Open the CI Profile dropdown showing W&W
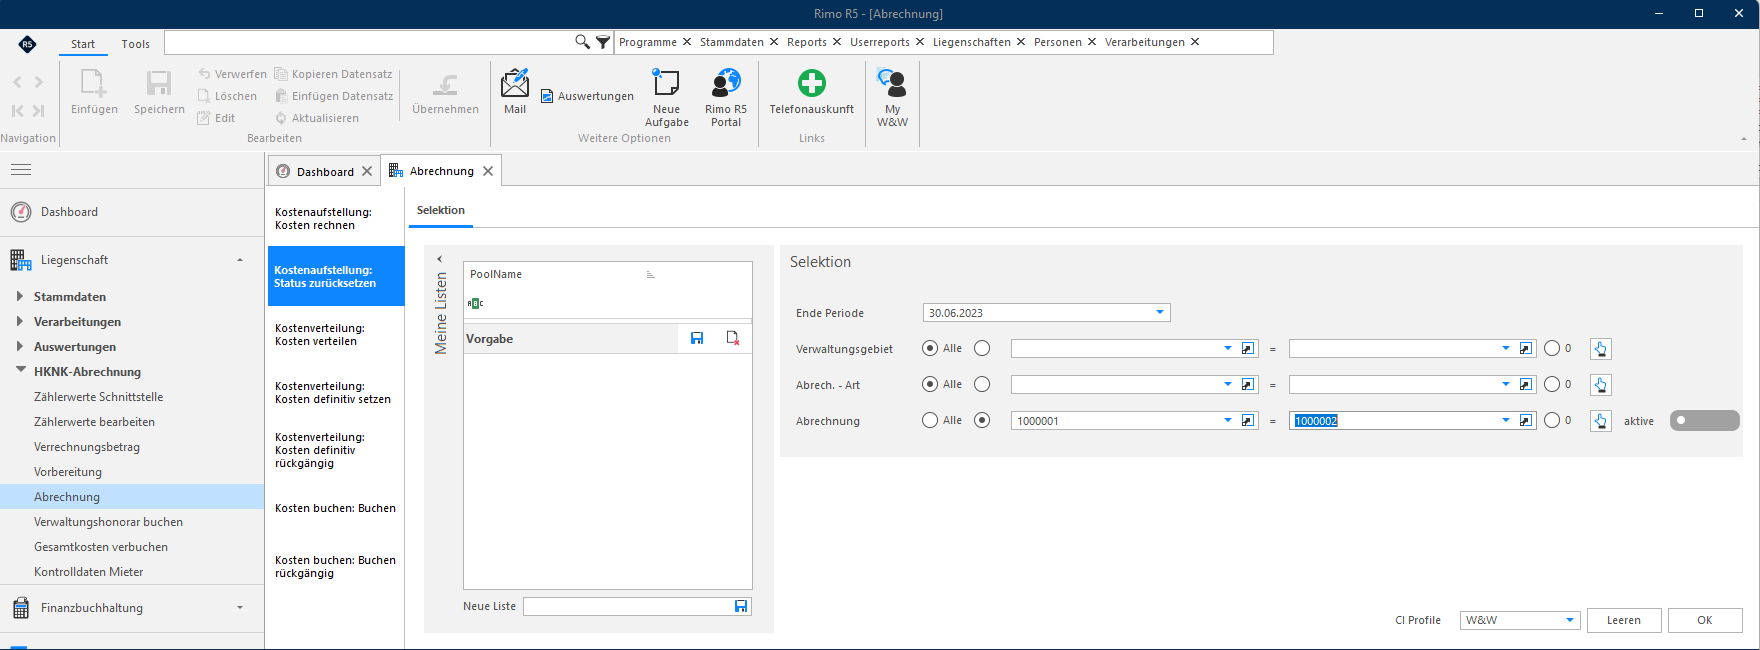1760x650 pixels. tap(1570, 620)
